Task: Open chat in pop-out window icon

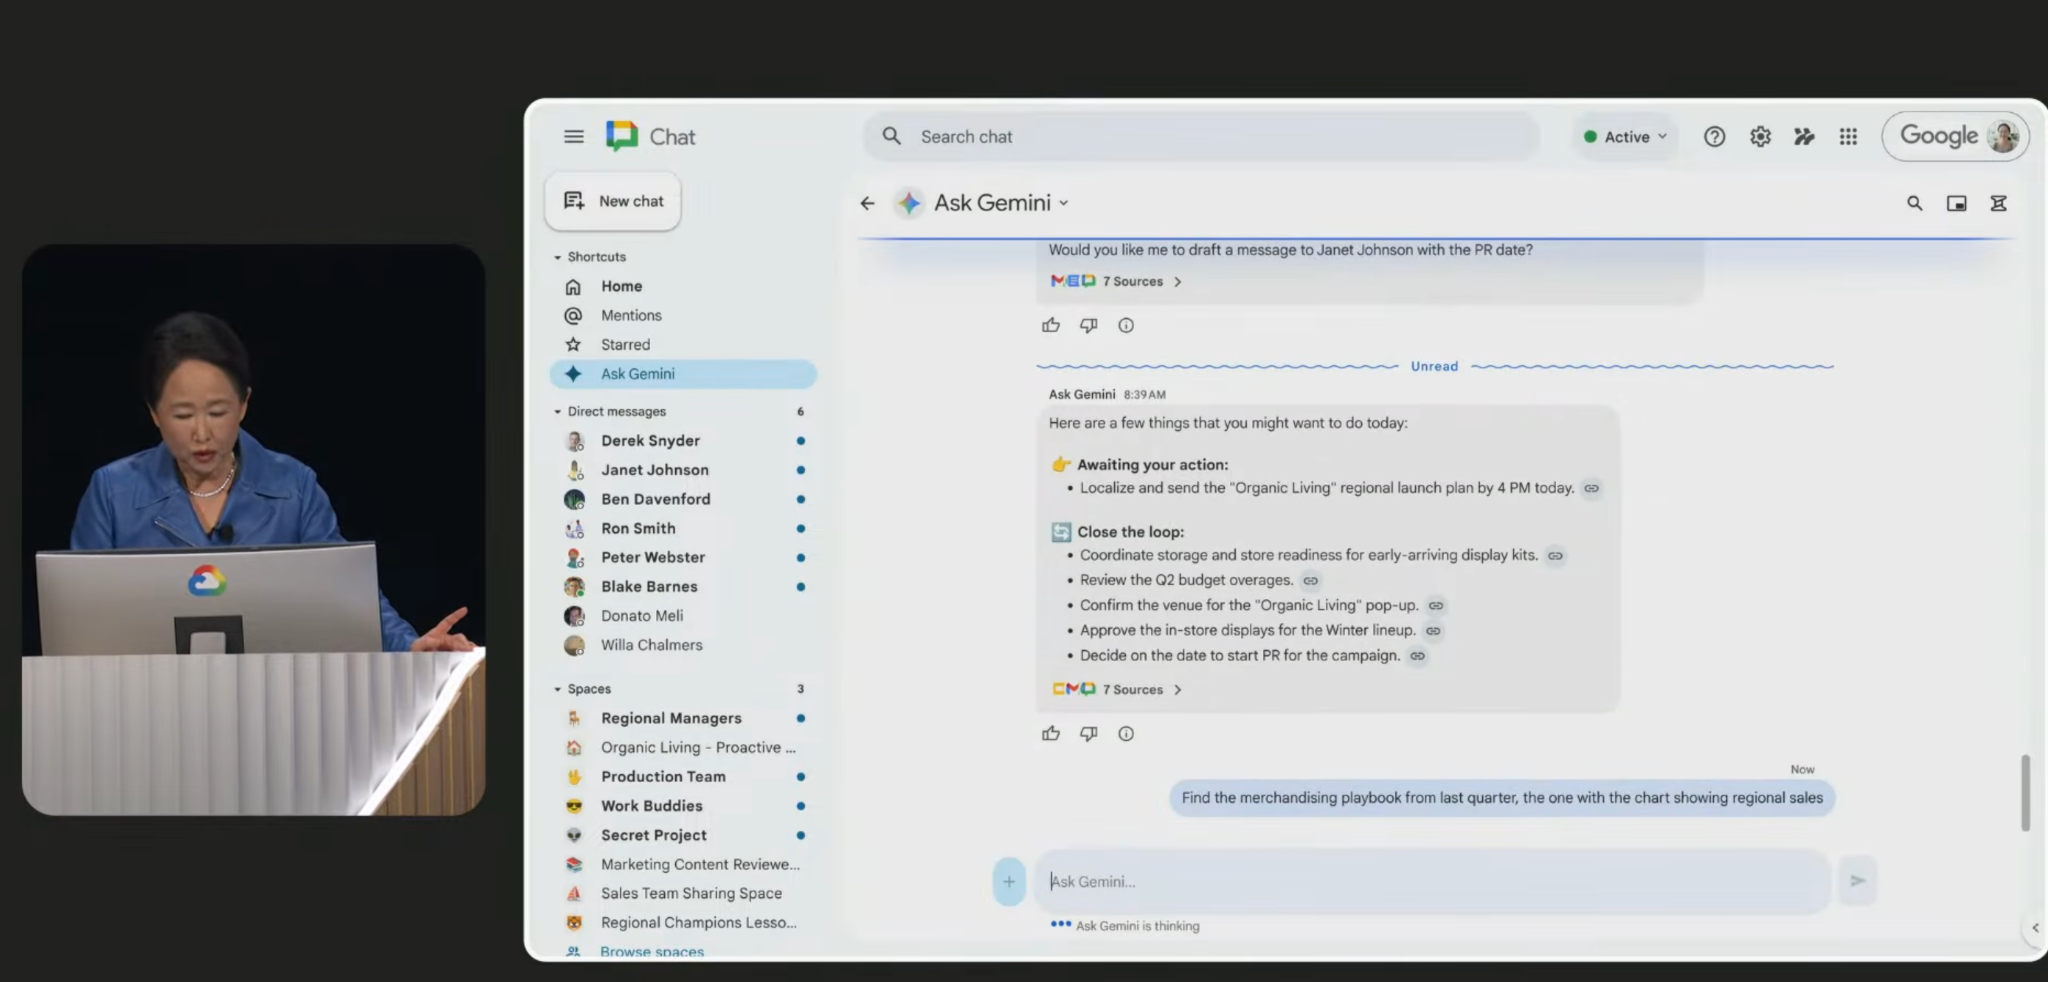Action: tap(1956, 204)
